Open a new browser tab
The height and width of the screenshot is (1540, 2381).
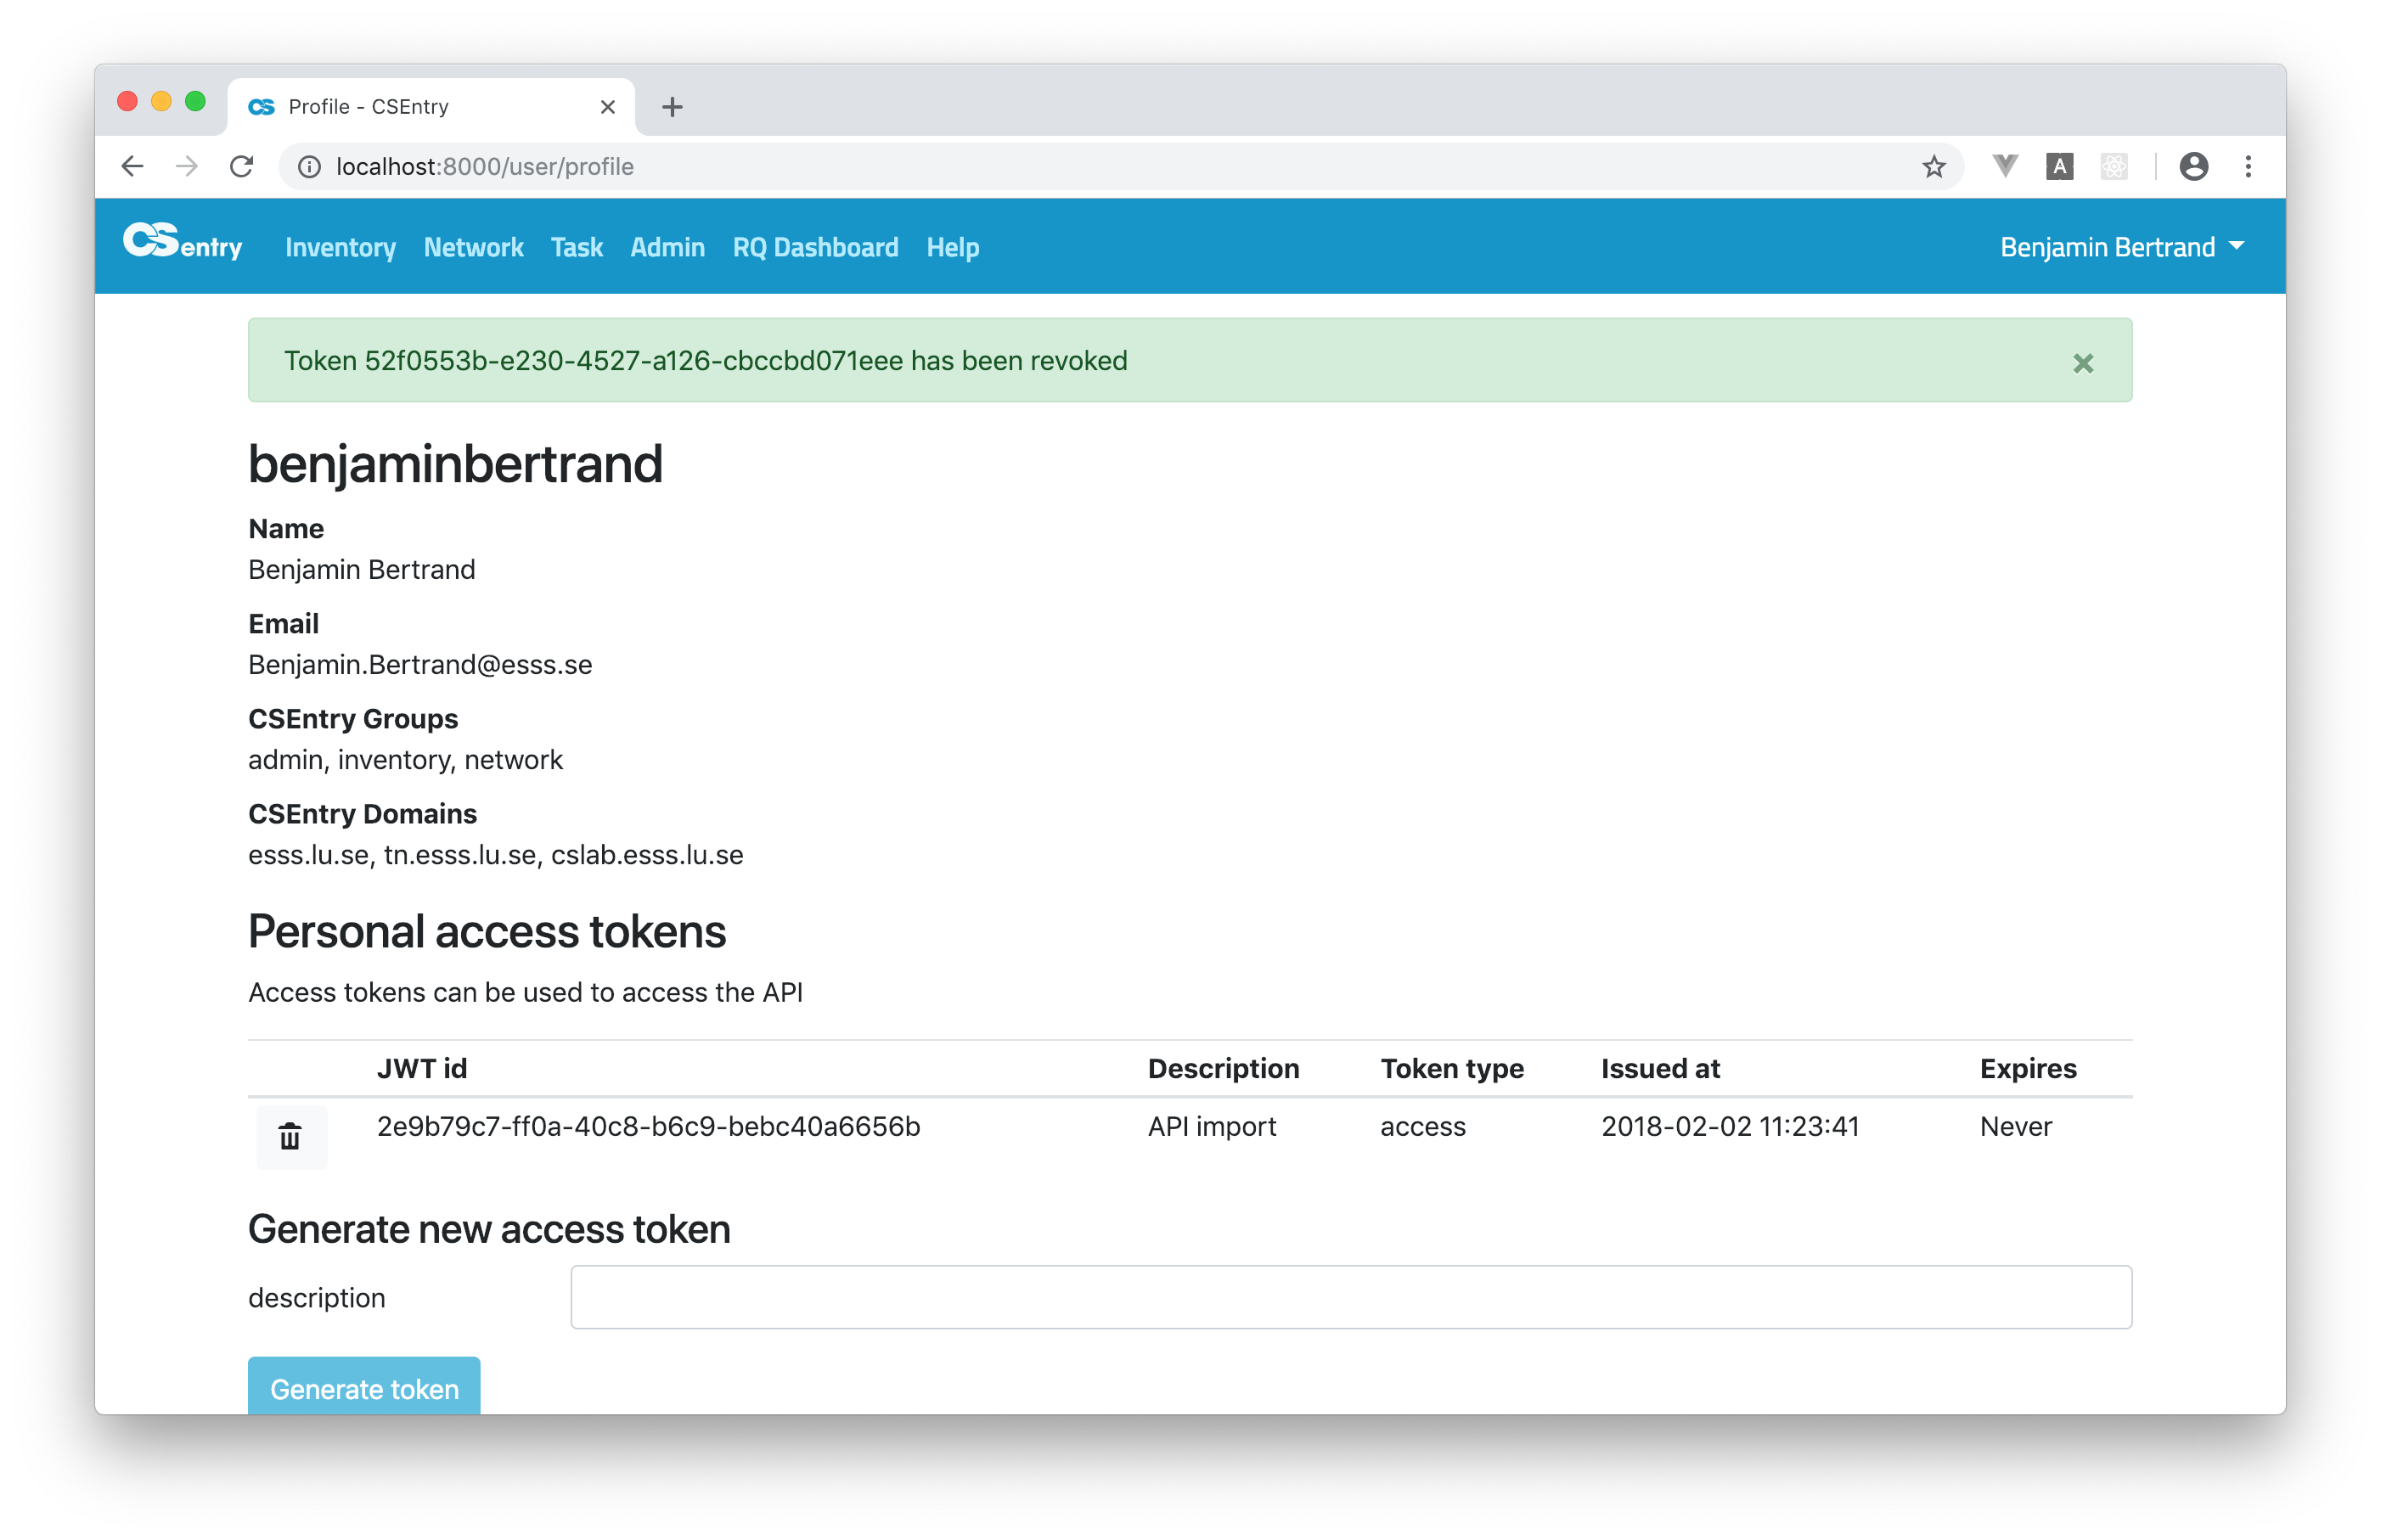(672, 107)
